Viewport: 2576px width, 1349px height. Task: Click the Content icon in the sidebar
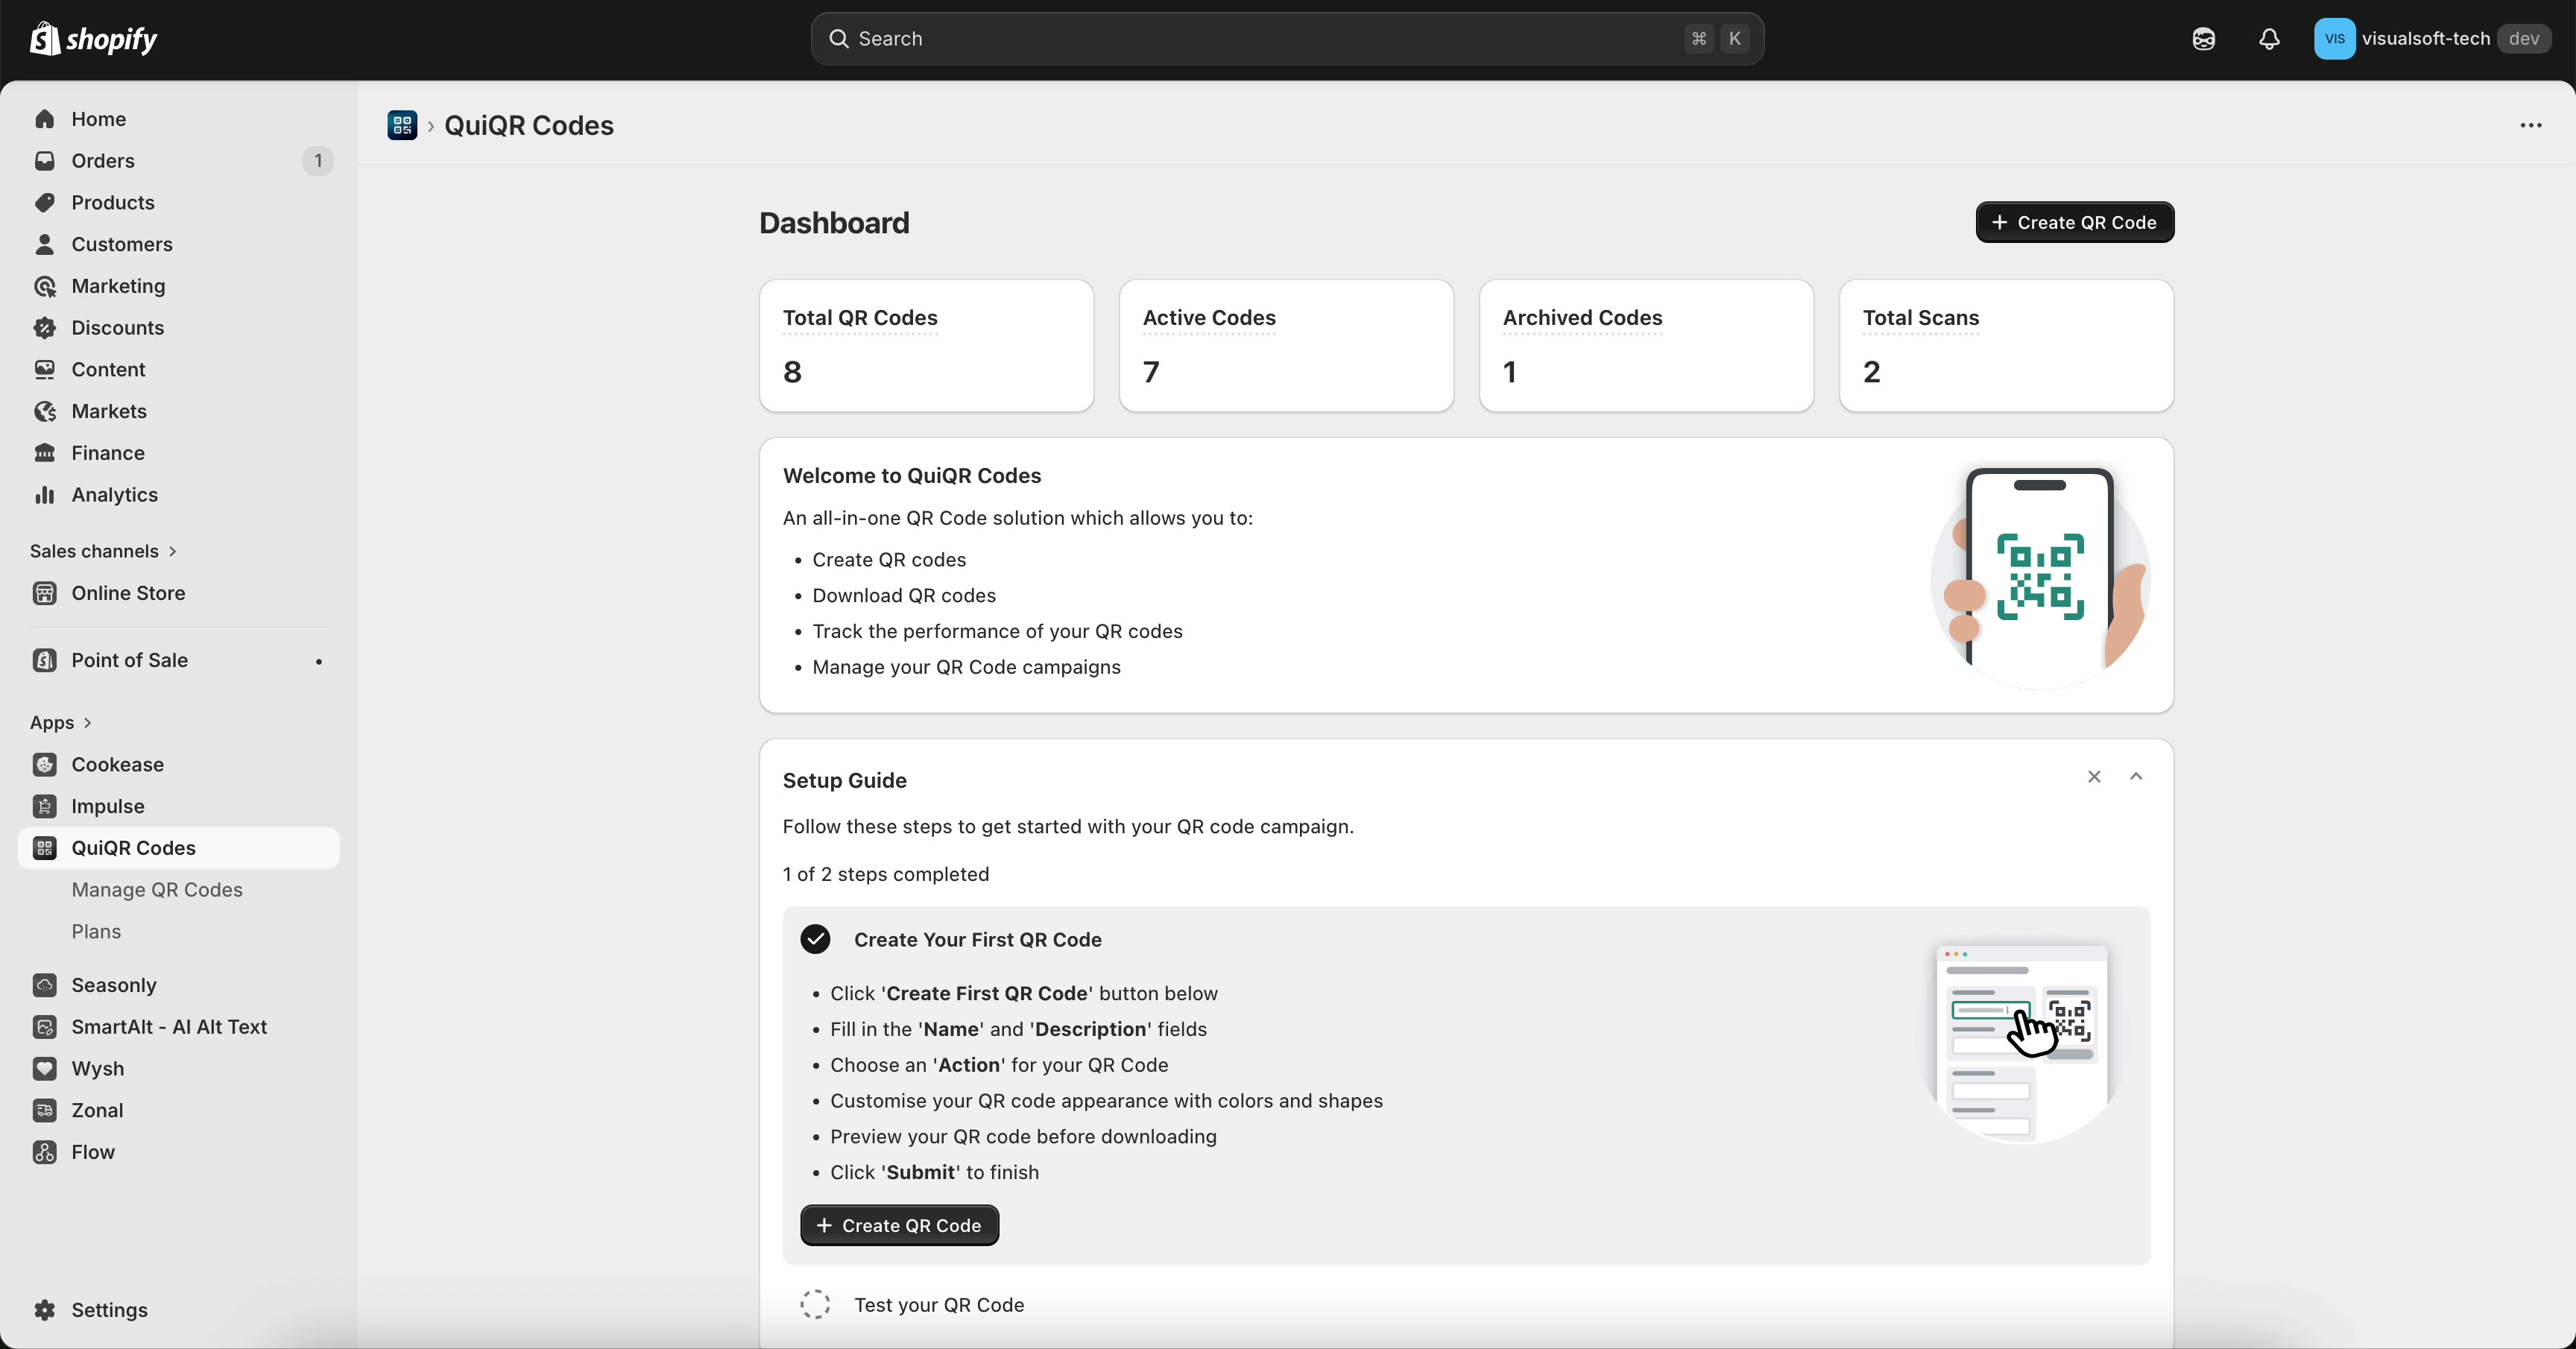click(45, 370)
